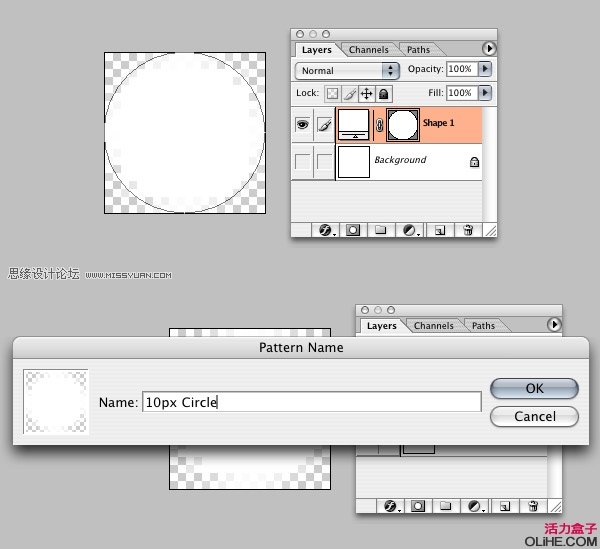The width and height of the screenshot is (600, 549).
Task: Create new layer in upper Layers panel
Action: pos(440,230)
